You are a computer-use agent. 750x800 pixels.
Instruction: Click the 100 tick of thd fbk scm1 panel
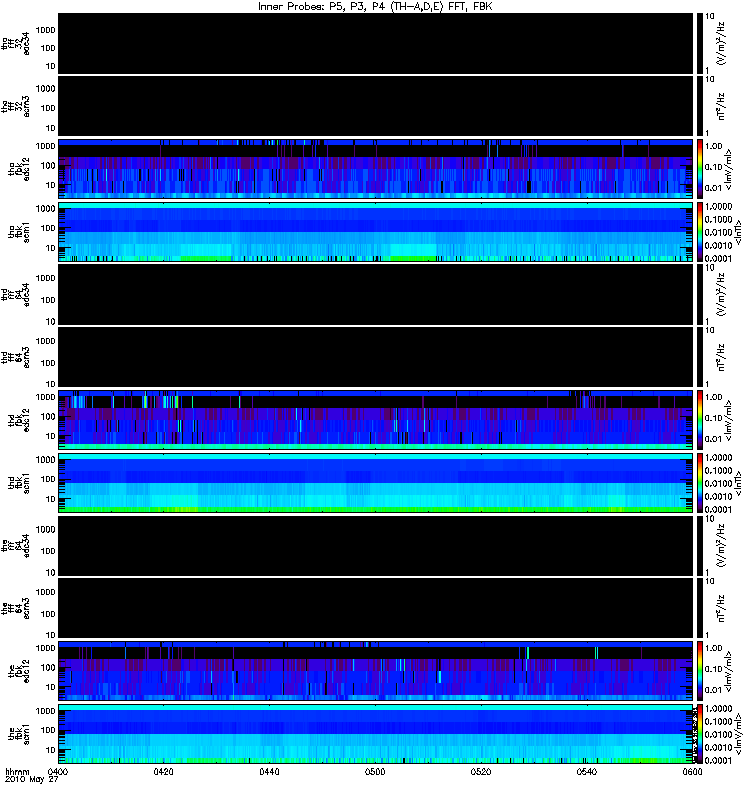[x=48, y=479]
